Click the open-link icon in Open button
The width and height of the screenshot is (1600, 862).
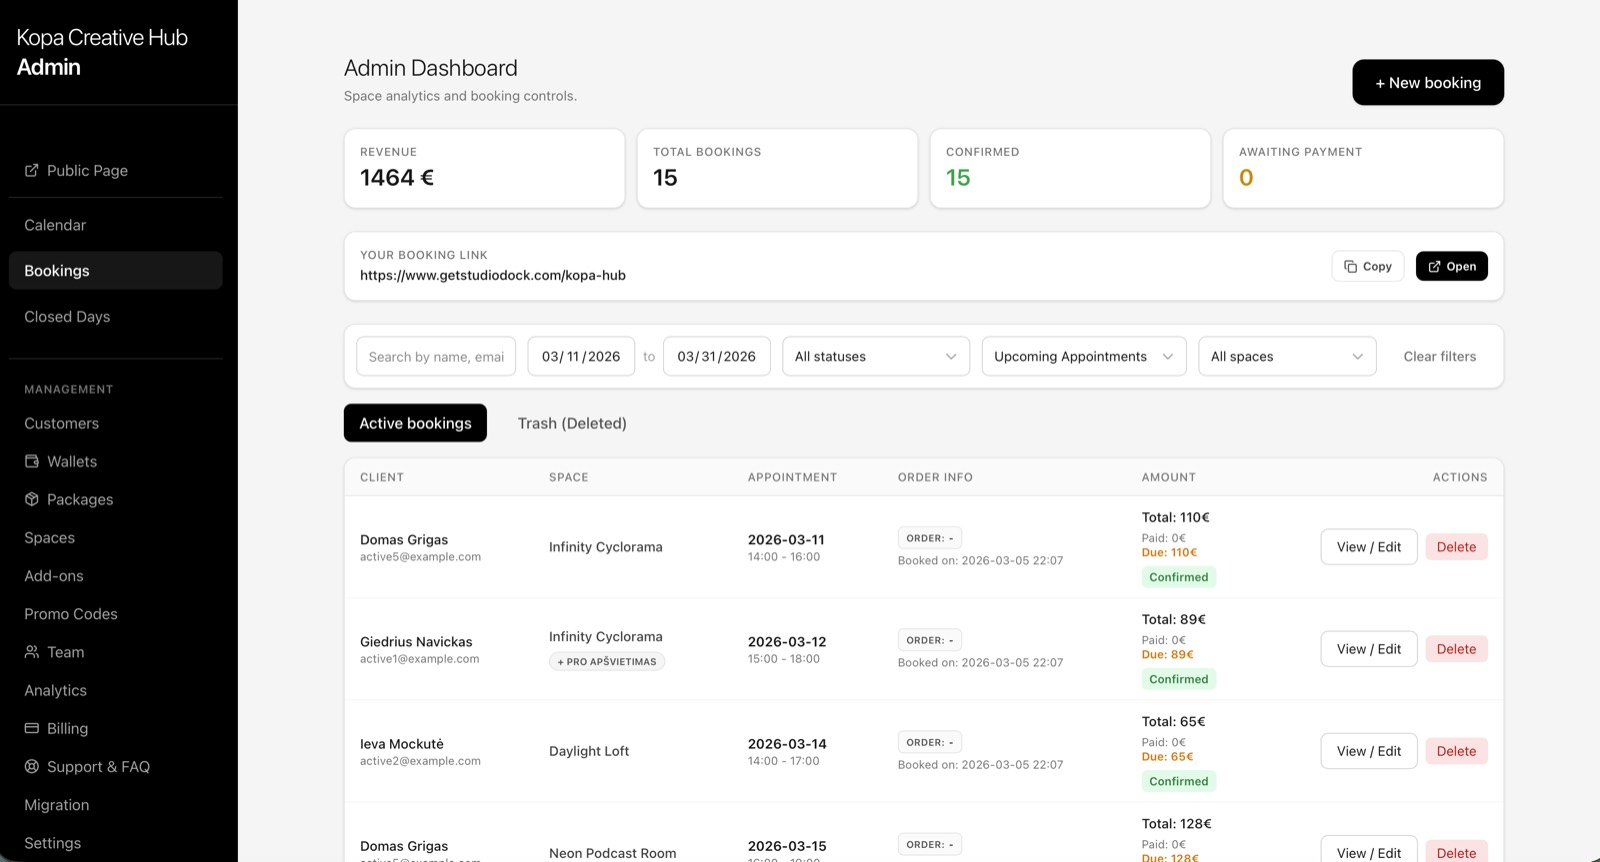1434,267
